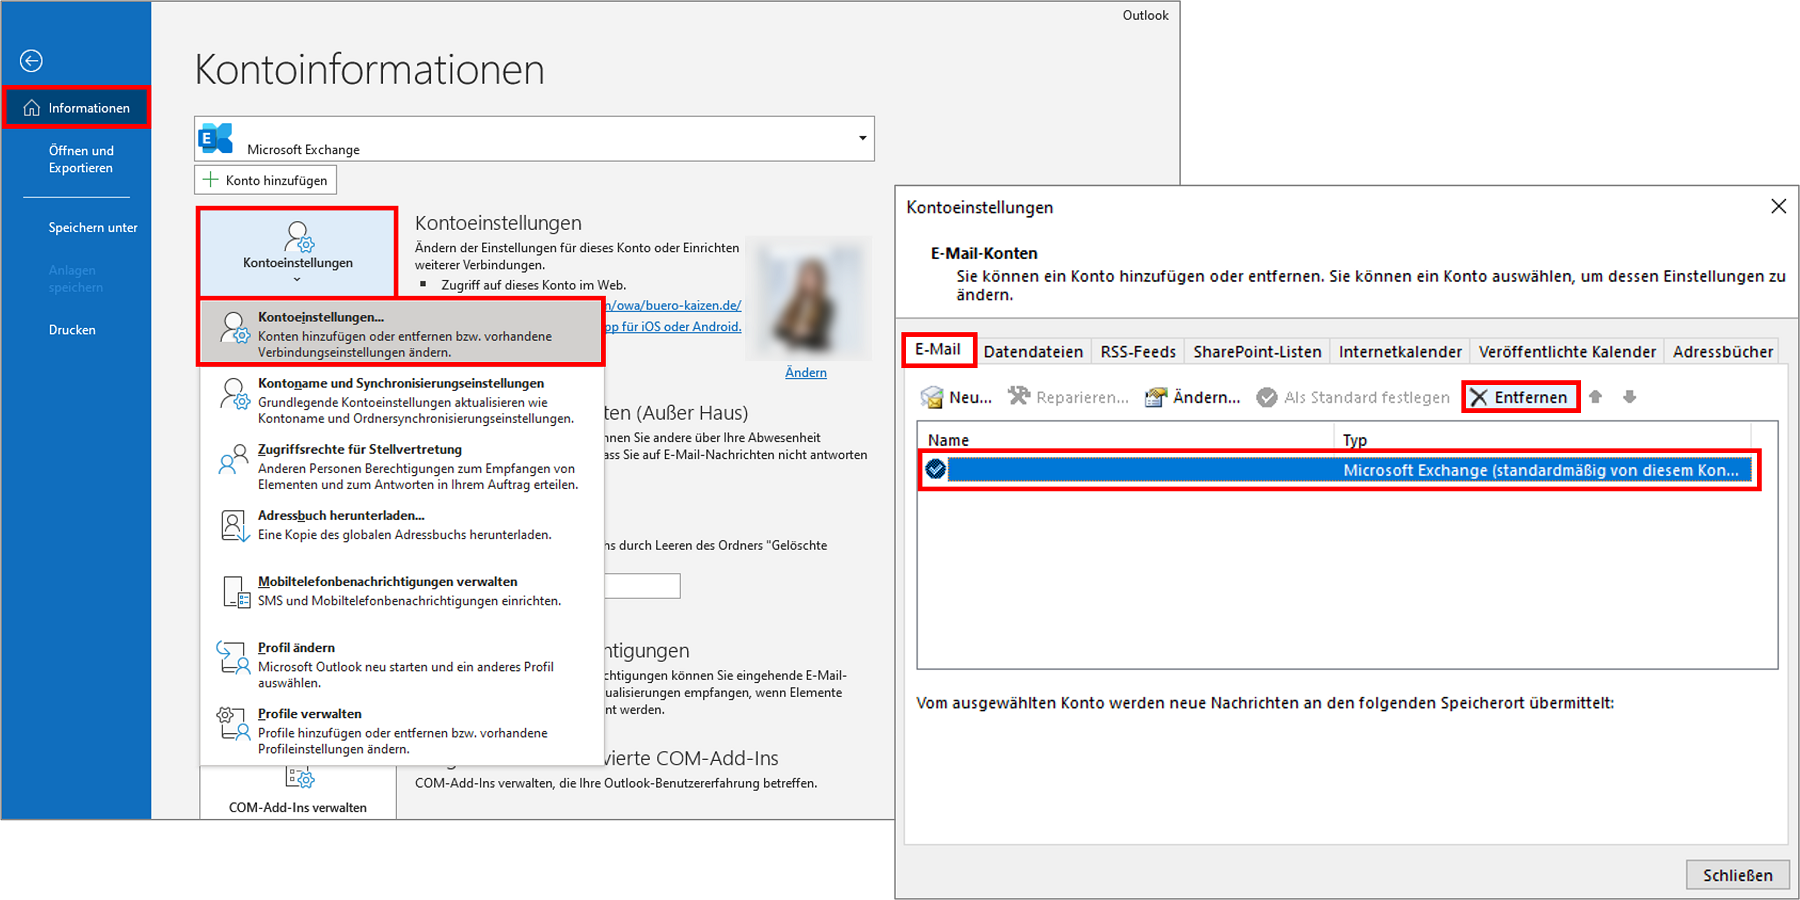
Task: Click the input field behind the menu
Action: pos(642,586)
